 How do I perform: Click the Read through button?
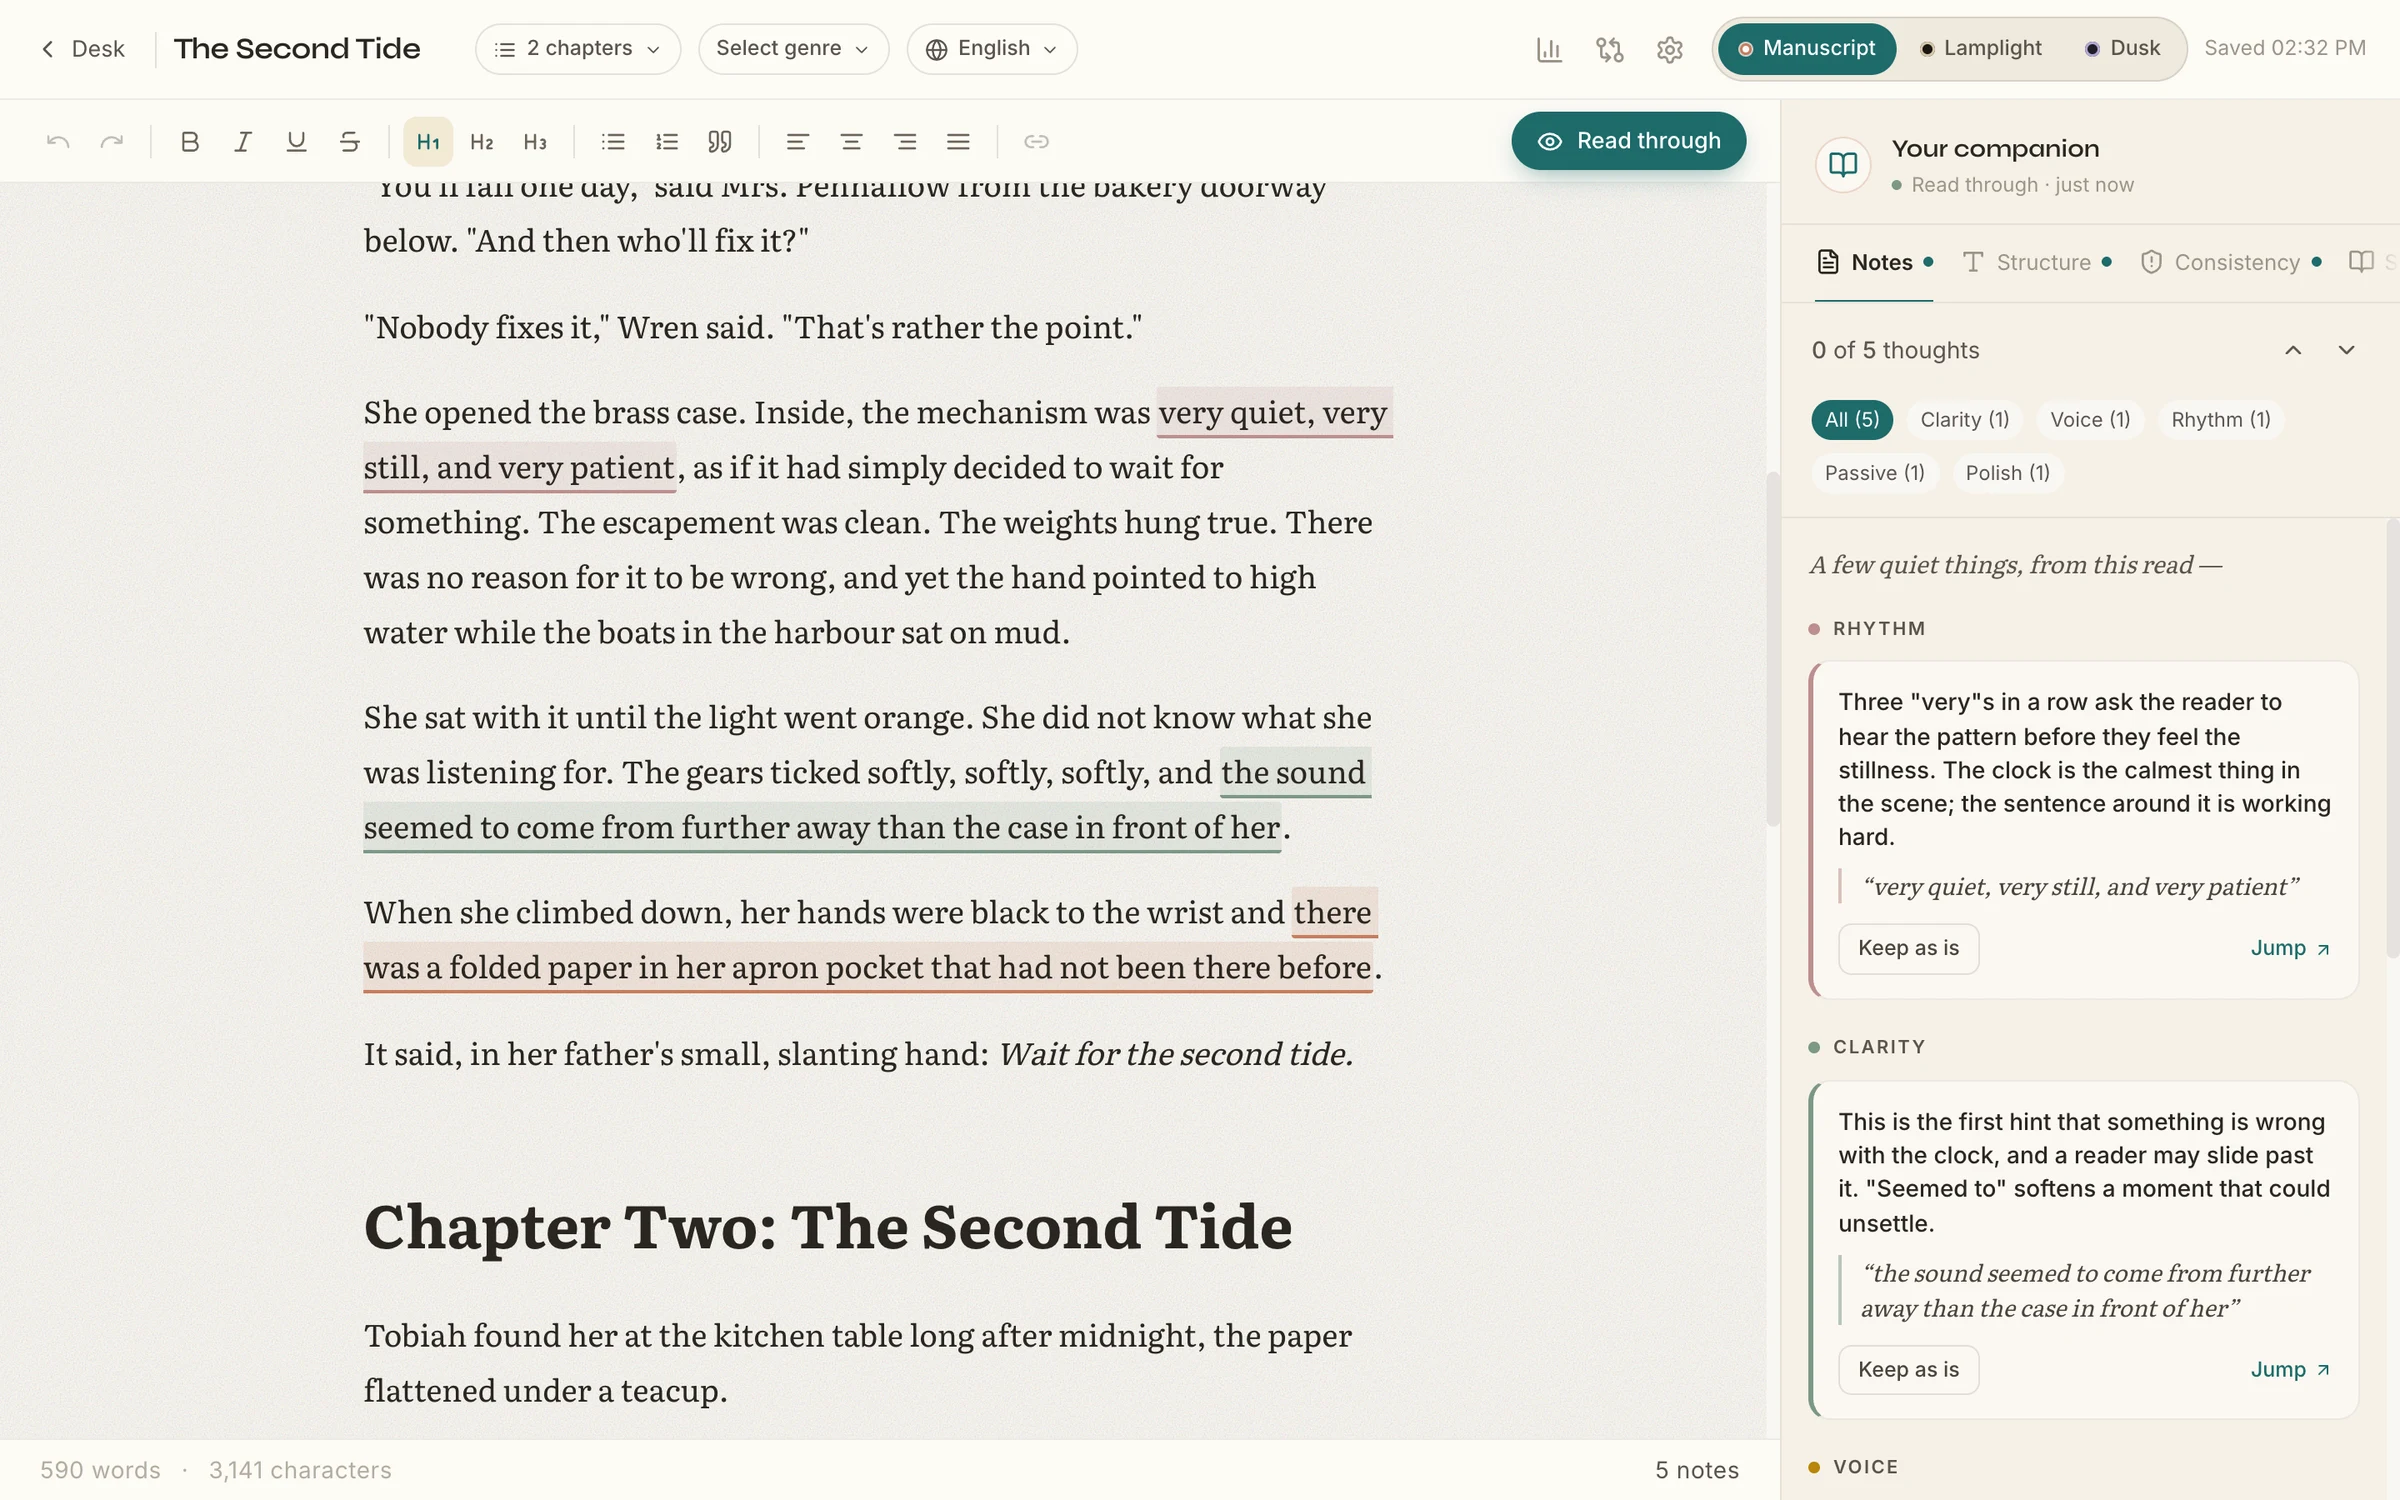coord(1629,141)
